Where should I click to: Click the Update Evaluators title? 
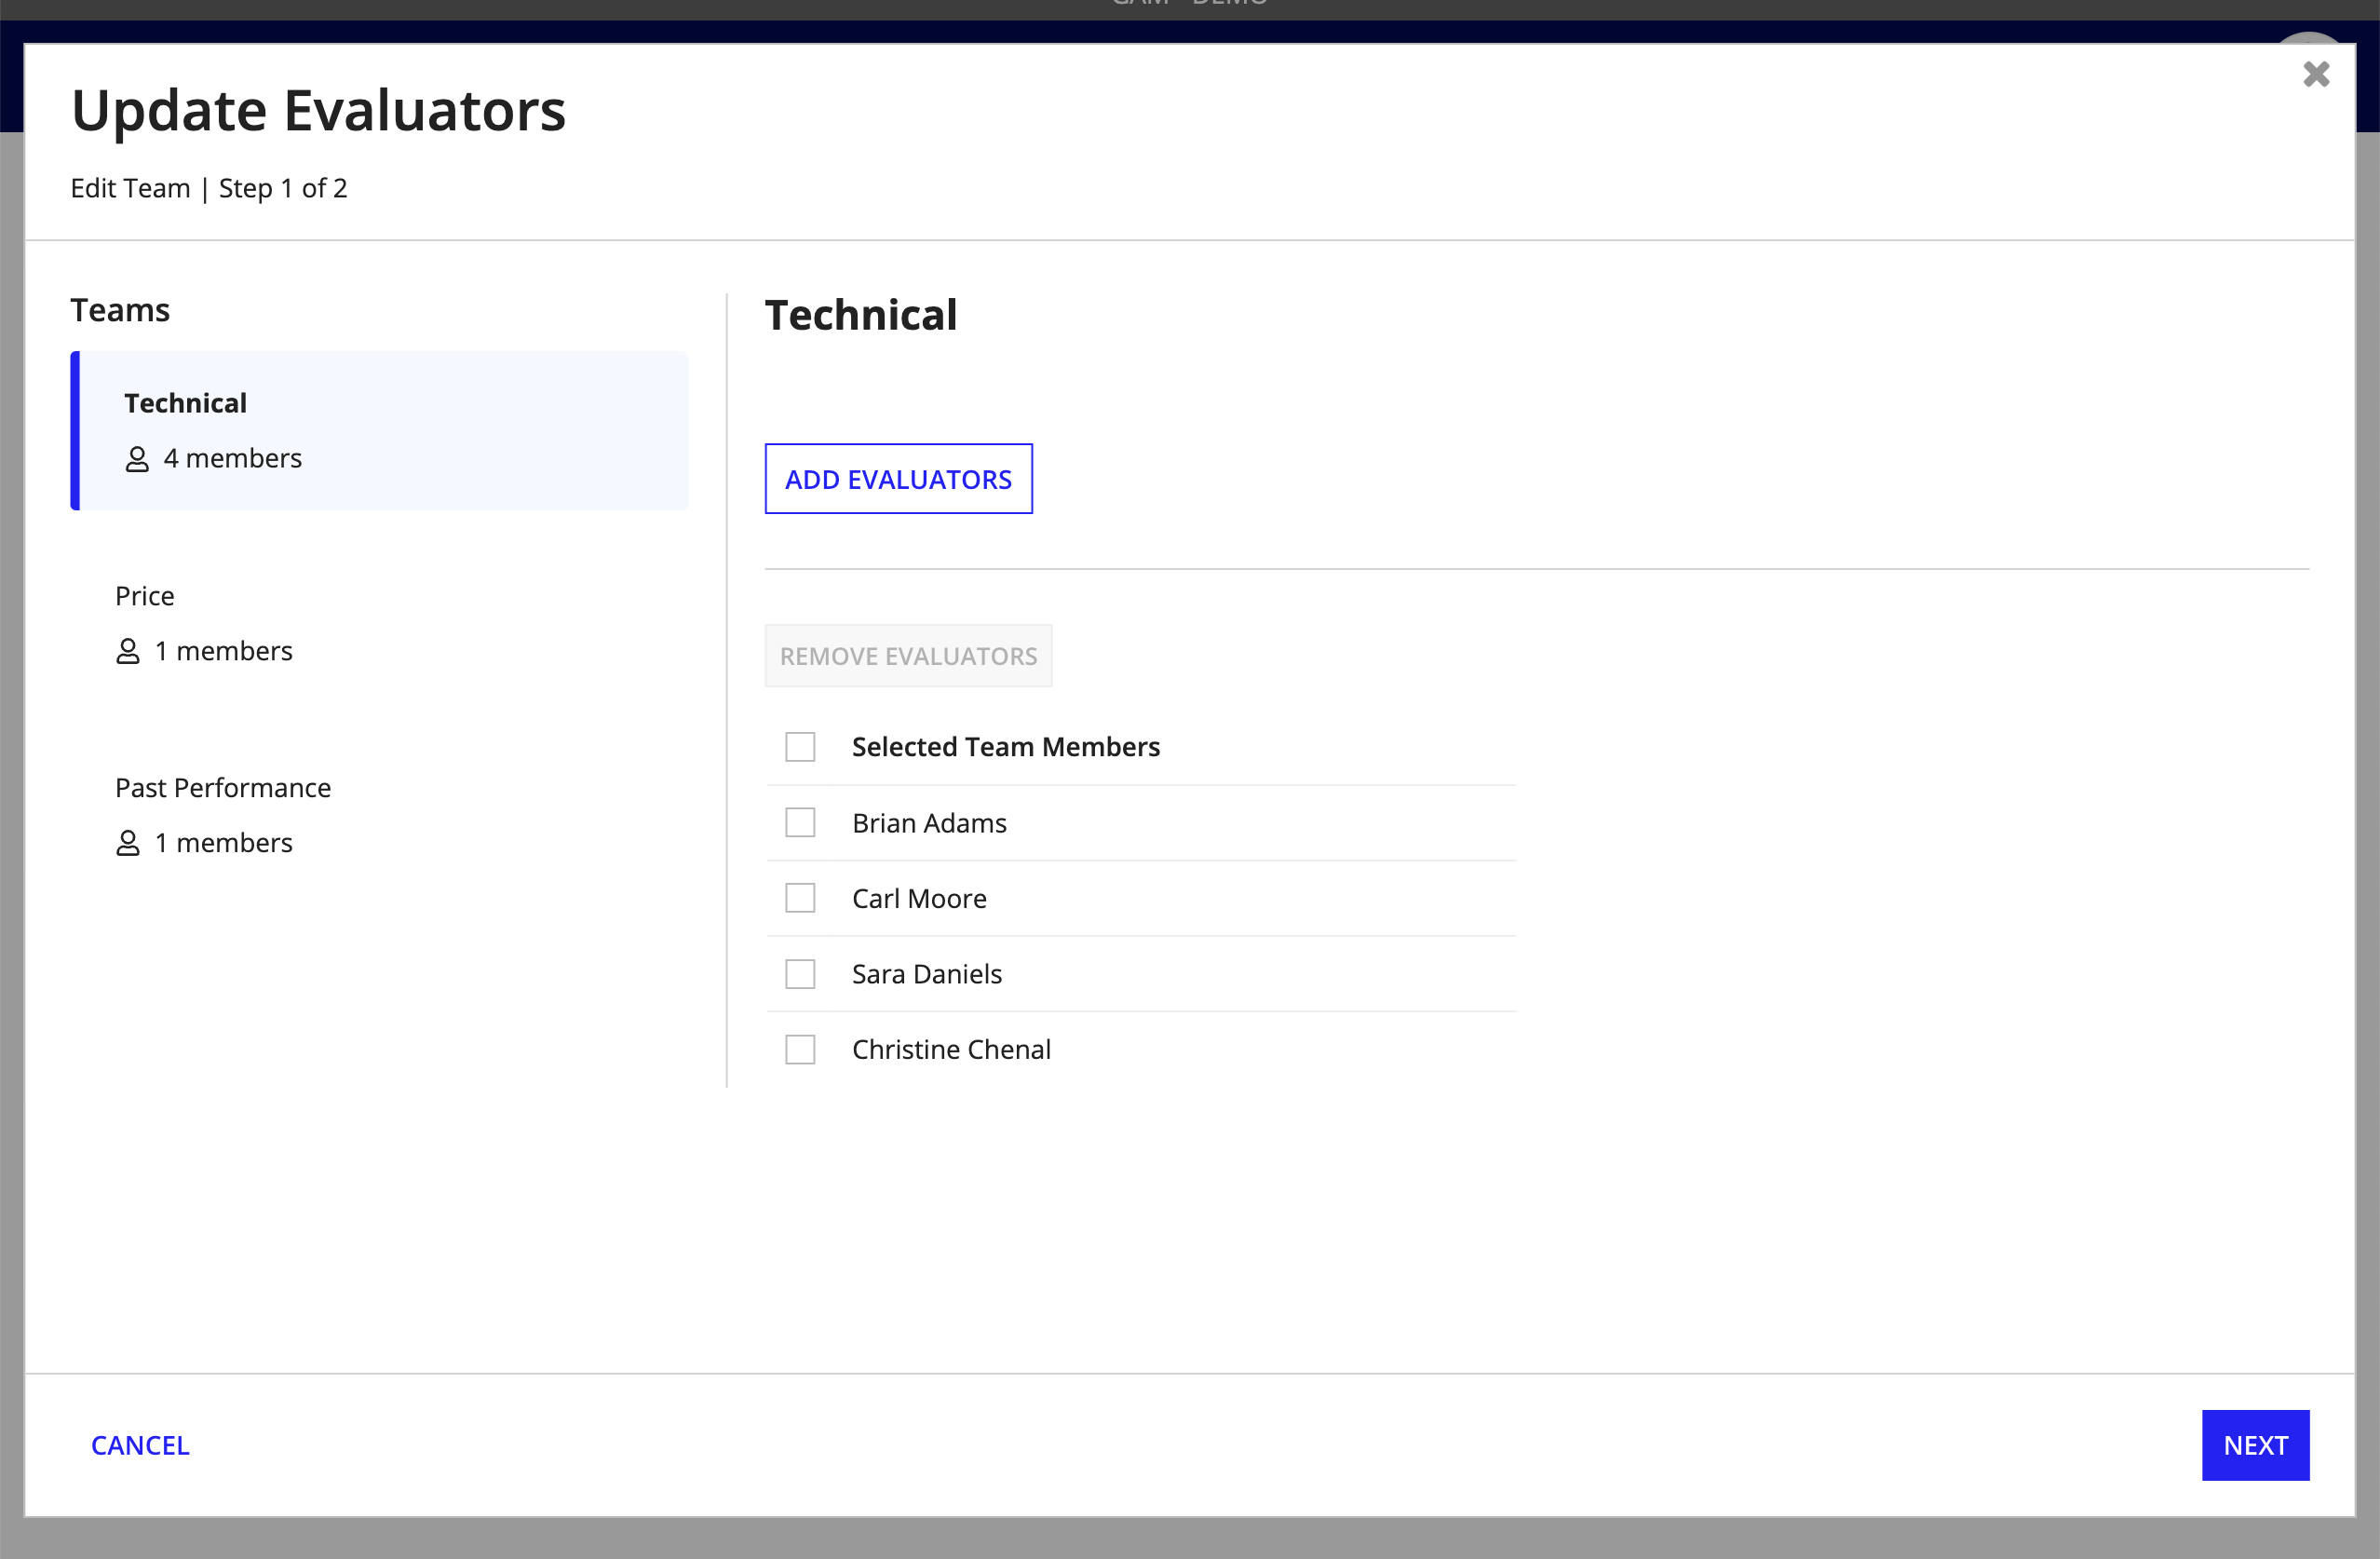(319, 110)
